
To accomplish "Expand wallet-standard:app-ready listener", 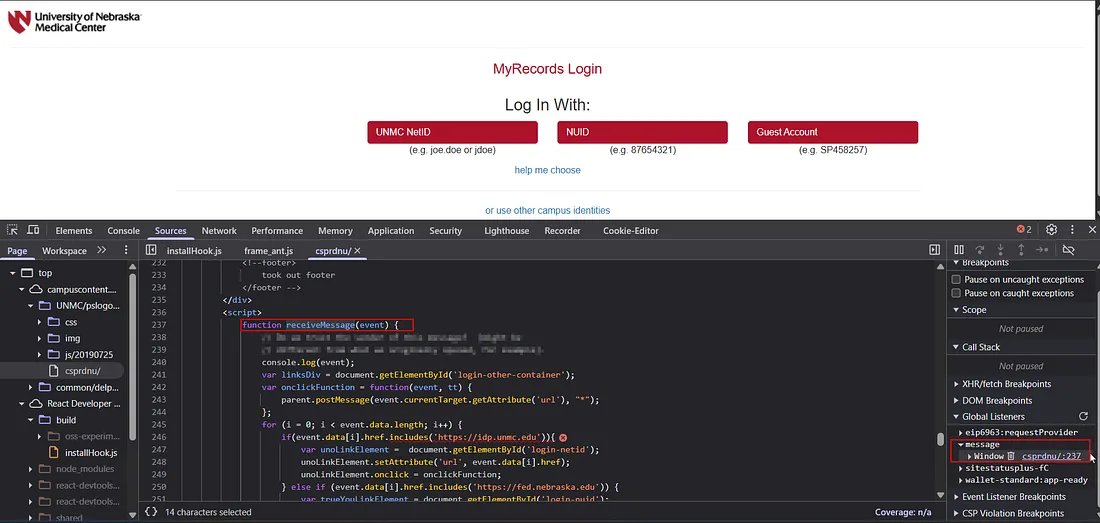I will 961,480.
